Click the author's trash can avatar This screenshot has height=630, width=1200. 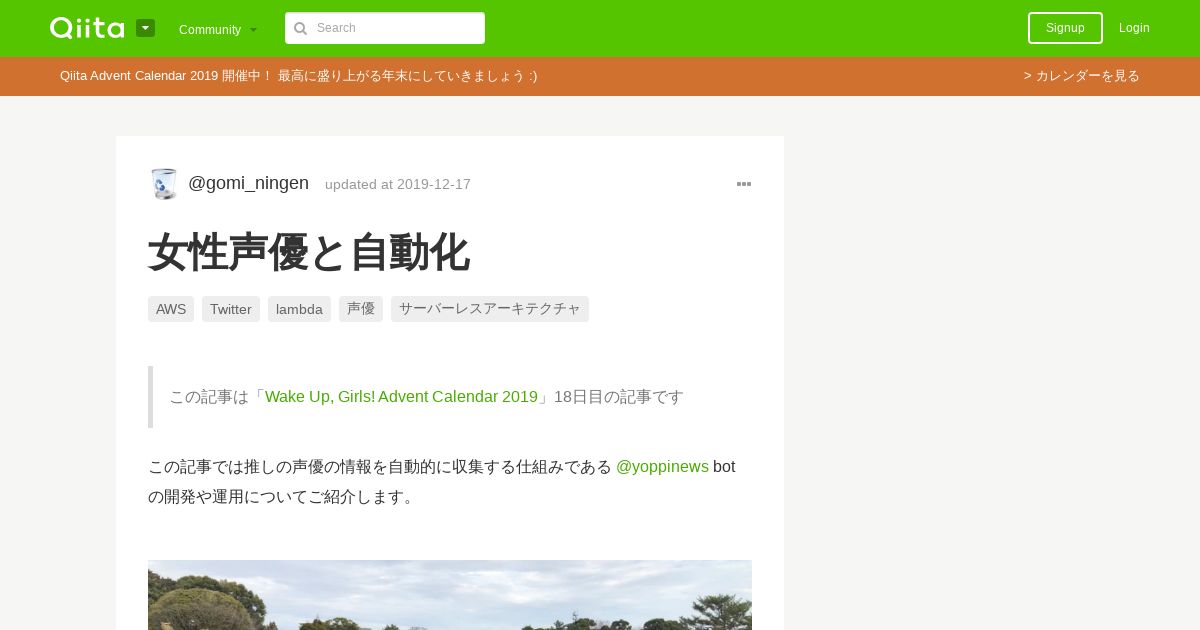pos(163,184)
